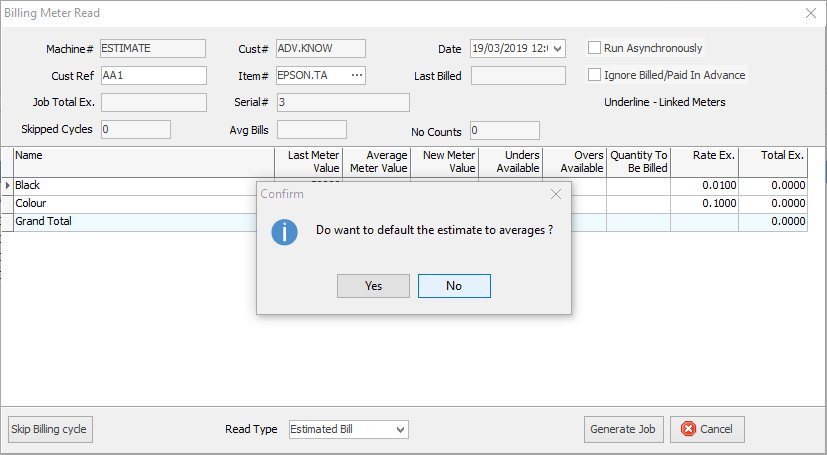This screenshot has width=827, height=455.
Task: Close the Confirm dialog with its X
Action: point(556,194)
